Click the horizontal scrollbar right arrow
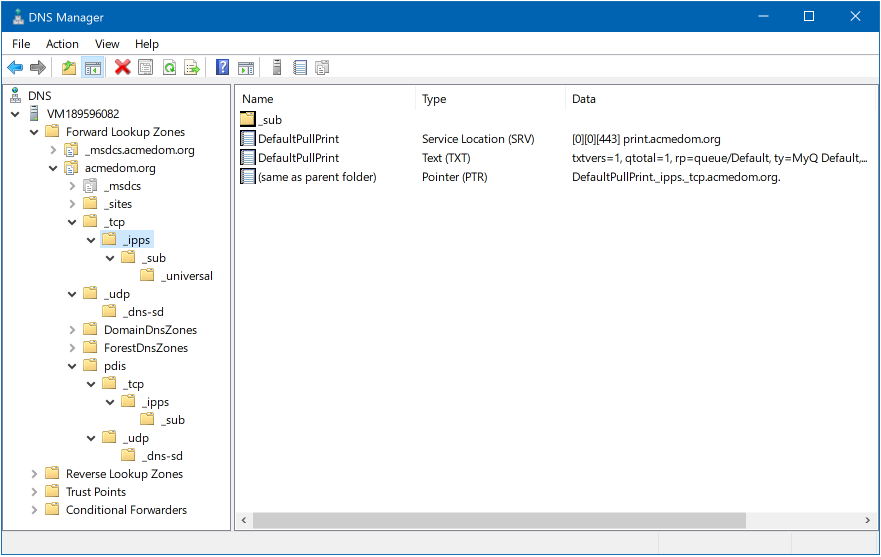 (x=866, y=521)
